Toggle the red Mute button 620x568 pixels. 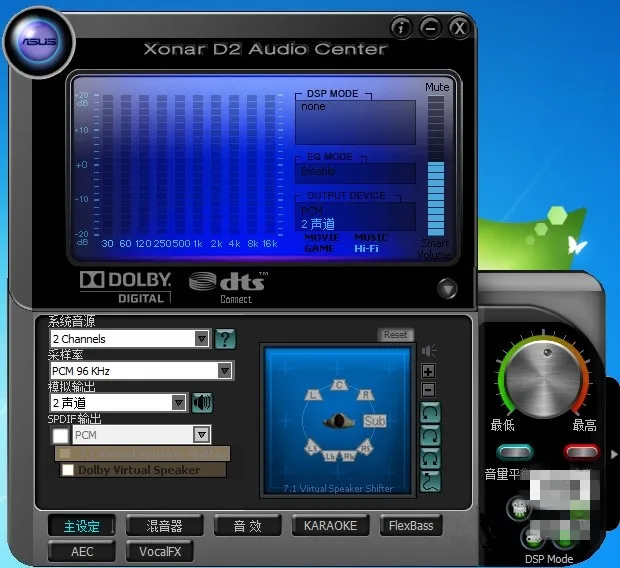coord(581,452)
